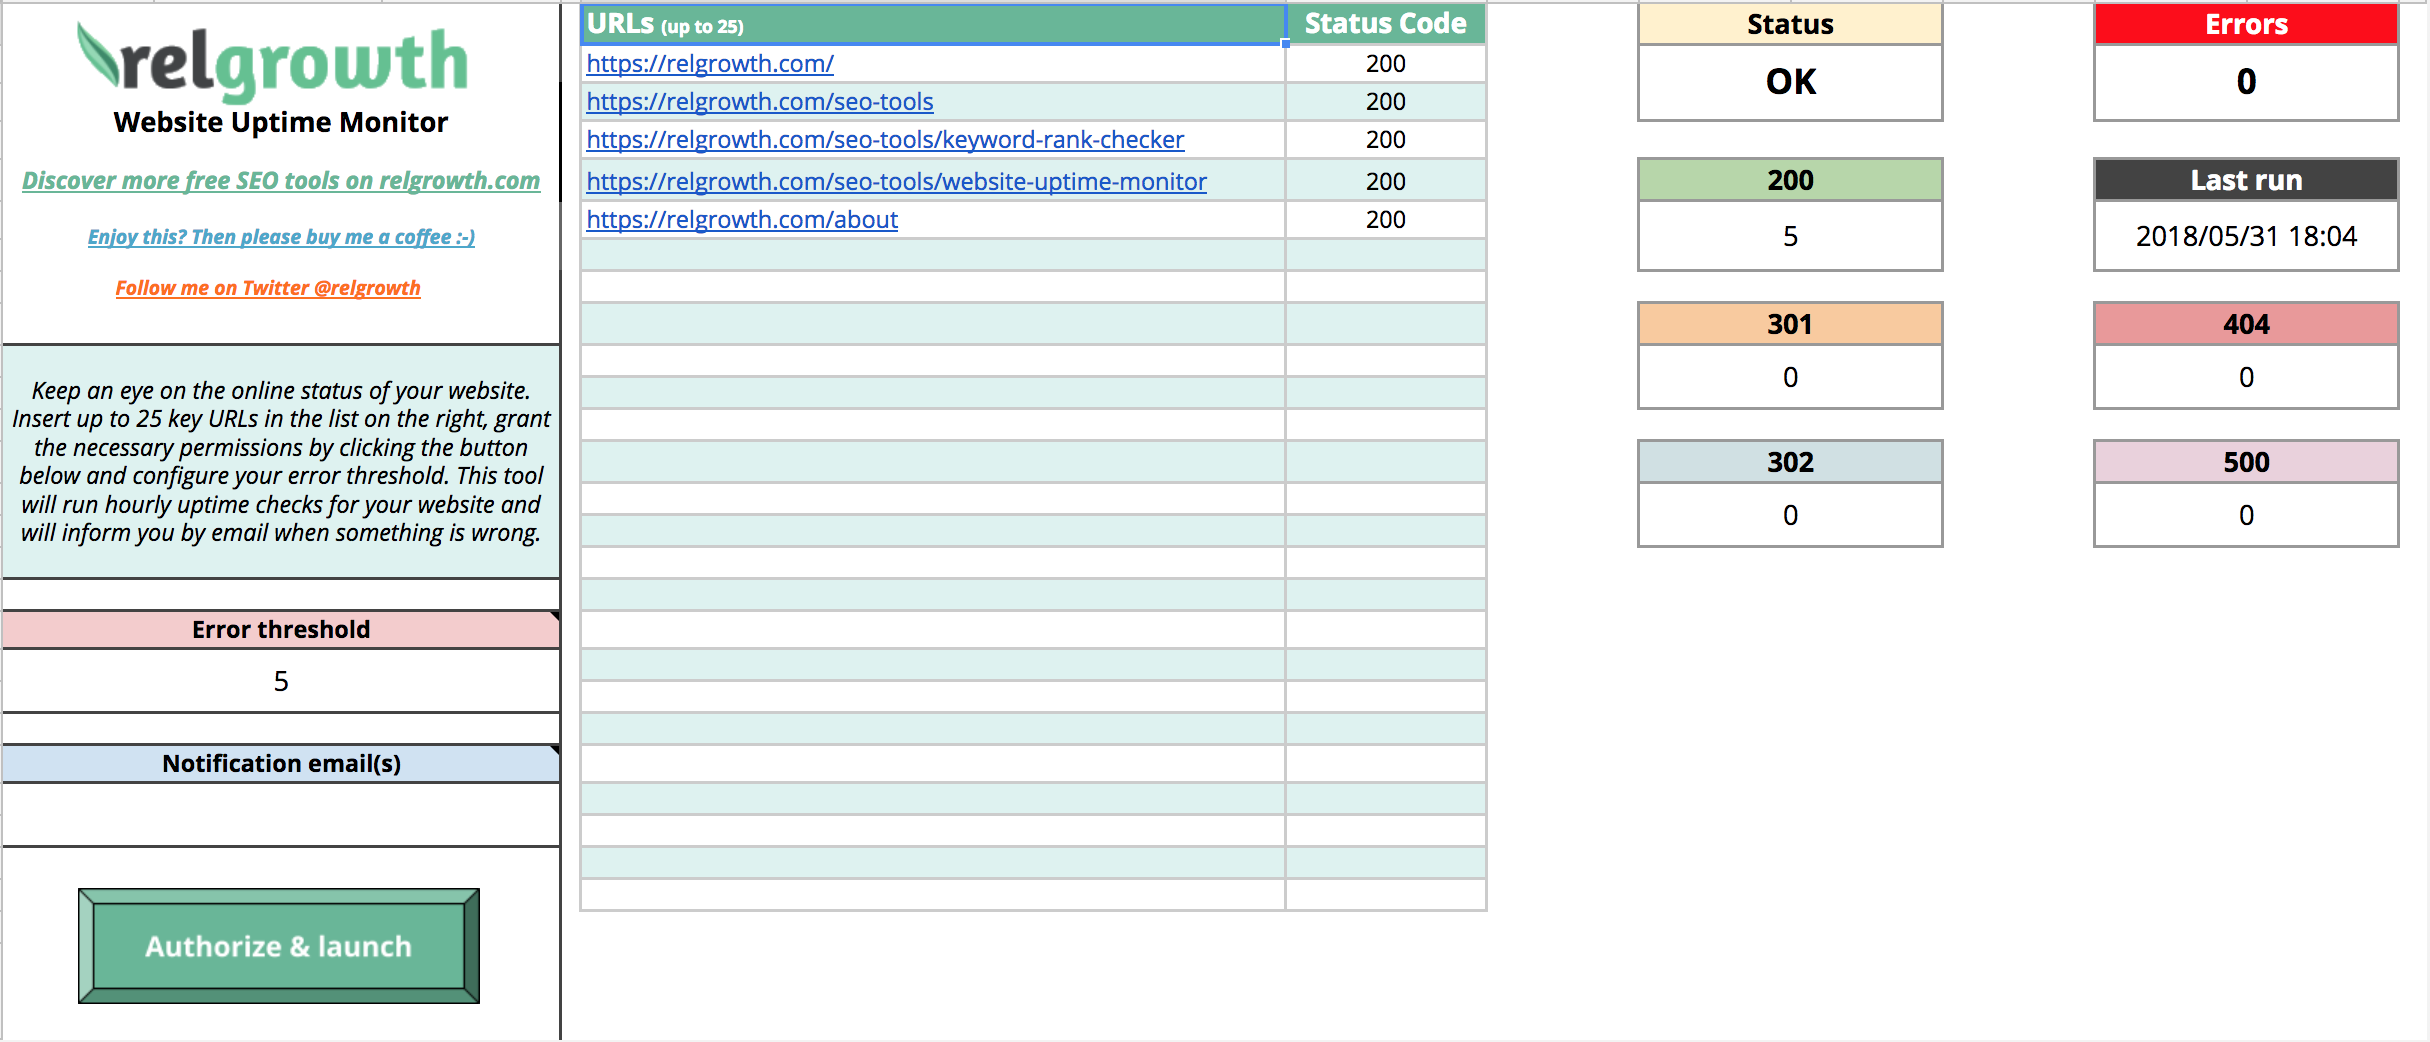Click the green '200' summary header
The width and height of the screenshot is (2430, 1042).
click(x=1790, y=180)
